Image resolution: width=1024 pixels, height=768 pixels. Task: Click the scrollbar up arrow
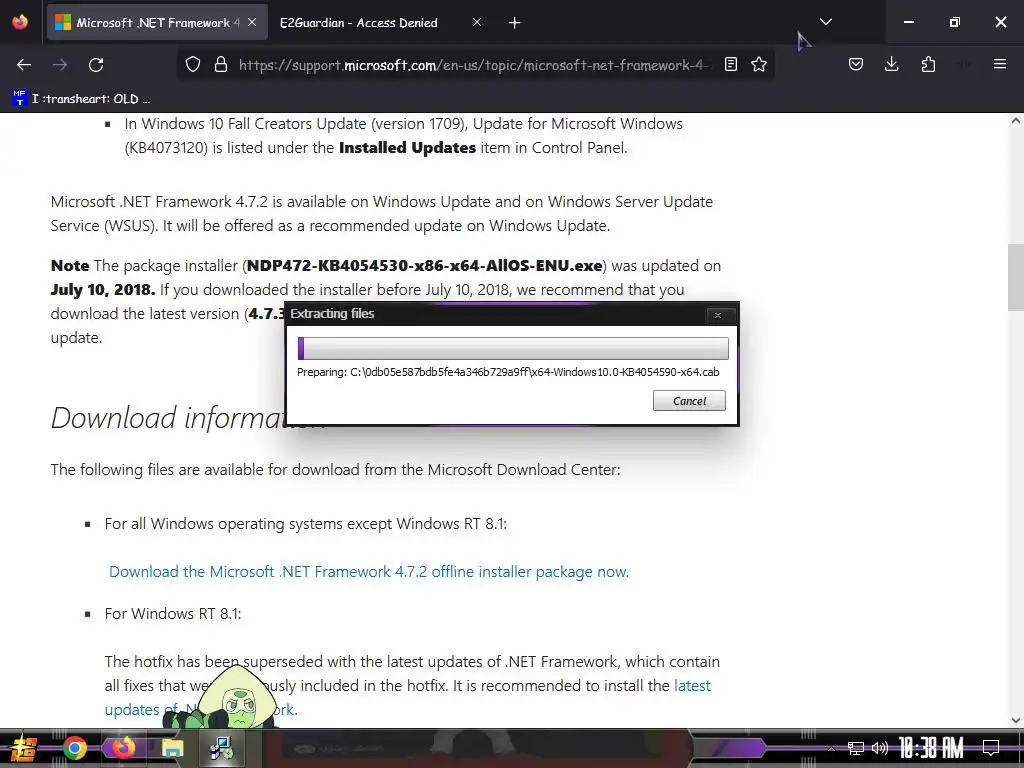1016,121
